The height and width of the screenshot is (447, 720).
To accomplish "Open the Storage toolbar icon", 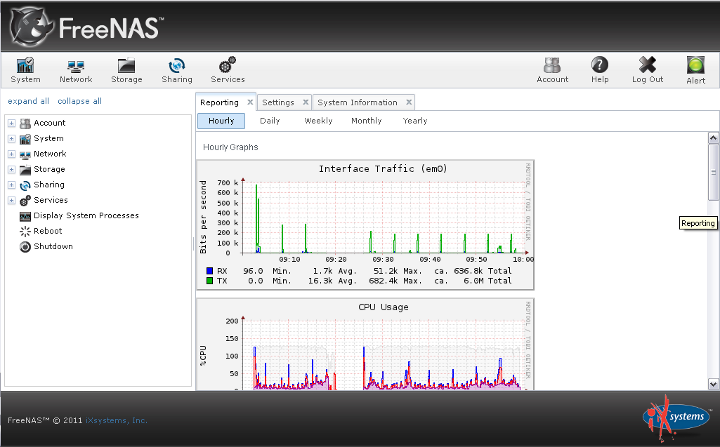I will pyautogui.click(x=126, y=70).
